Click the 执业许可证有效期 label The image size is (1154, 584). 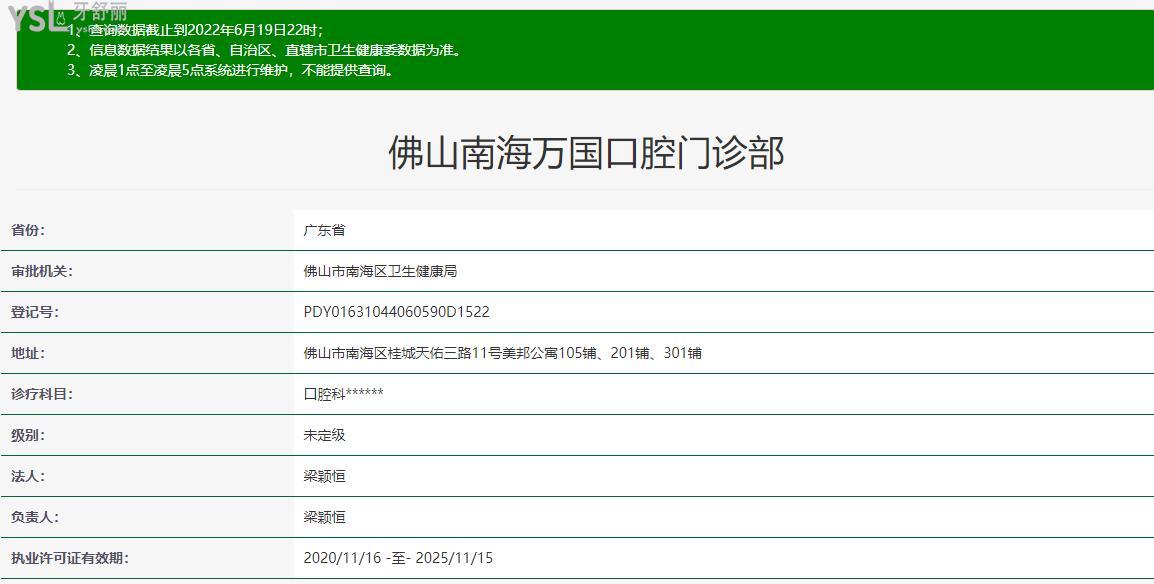(70, 558)
